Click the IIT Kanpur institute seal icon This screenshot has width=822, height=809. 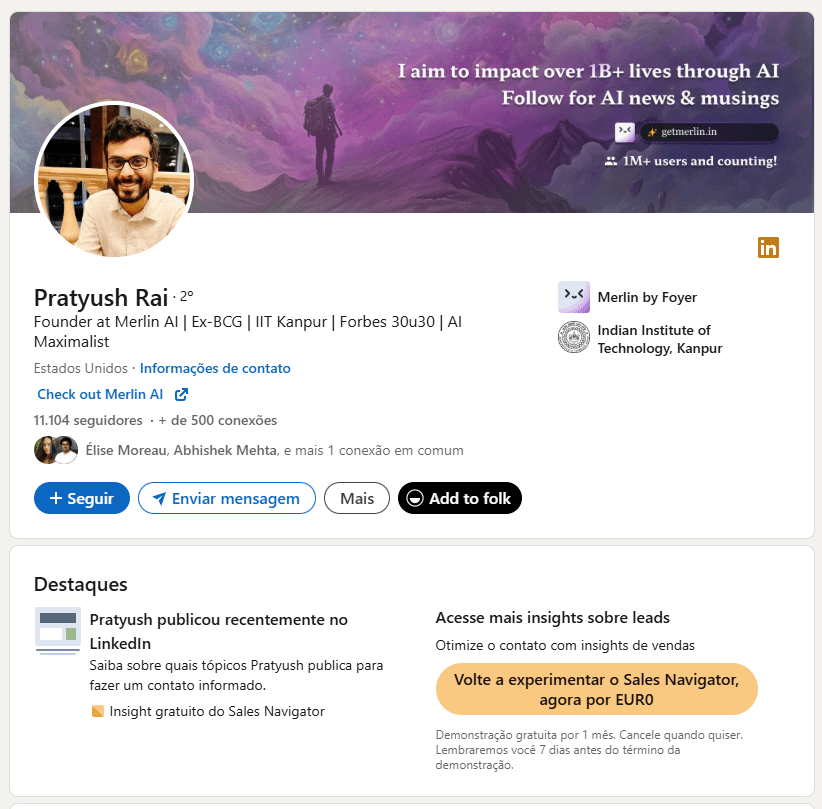click(x=574, y=337)
